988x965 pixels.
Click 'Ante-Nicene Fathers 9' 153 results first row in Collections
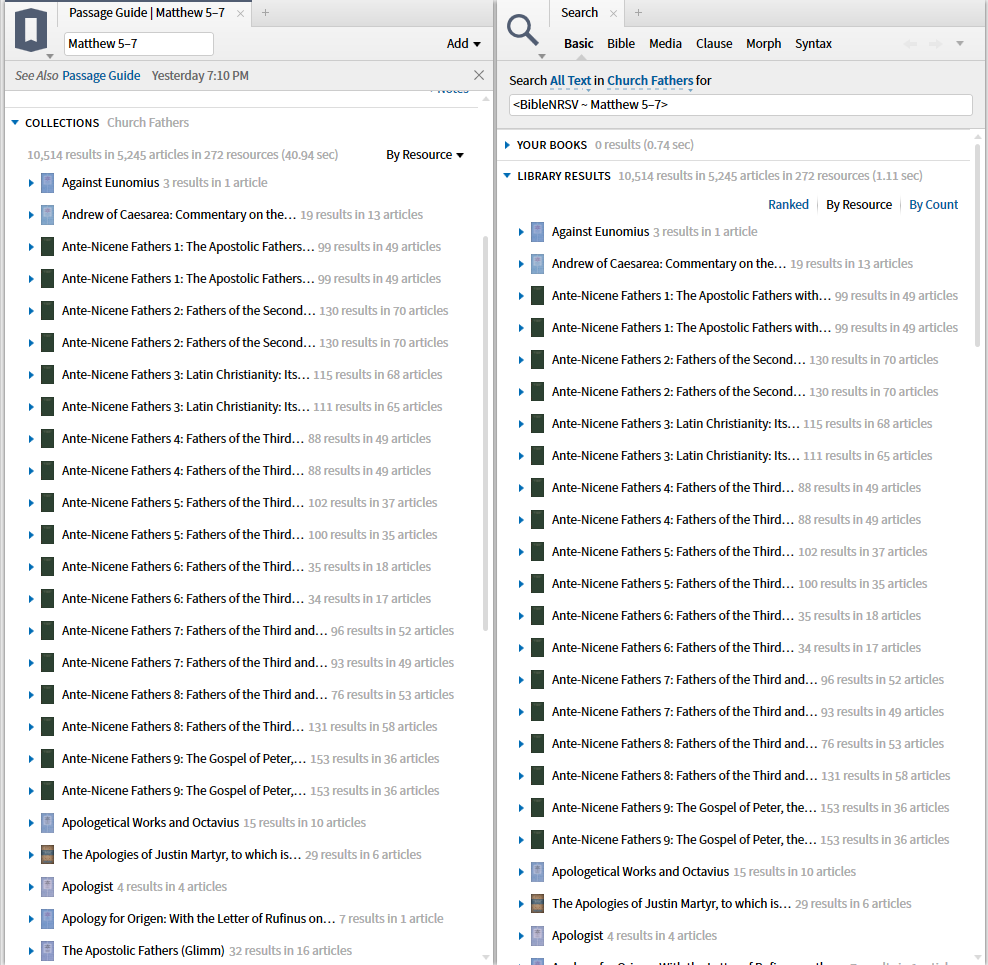point(251,759)
